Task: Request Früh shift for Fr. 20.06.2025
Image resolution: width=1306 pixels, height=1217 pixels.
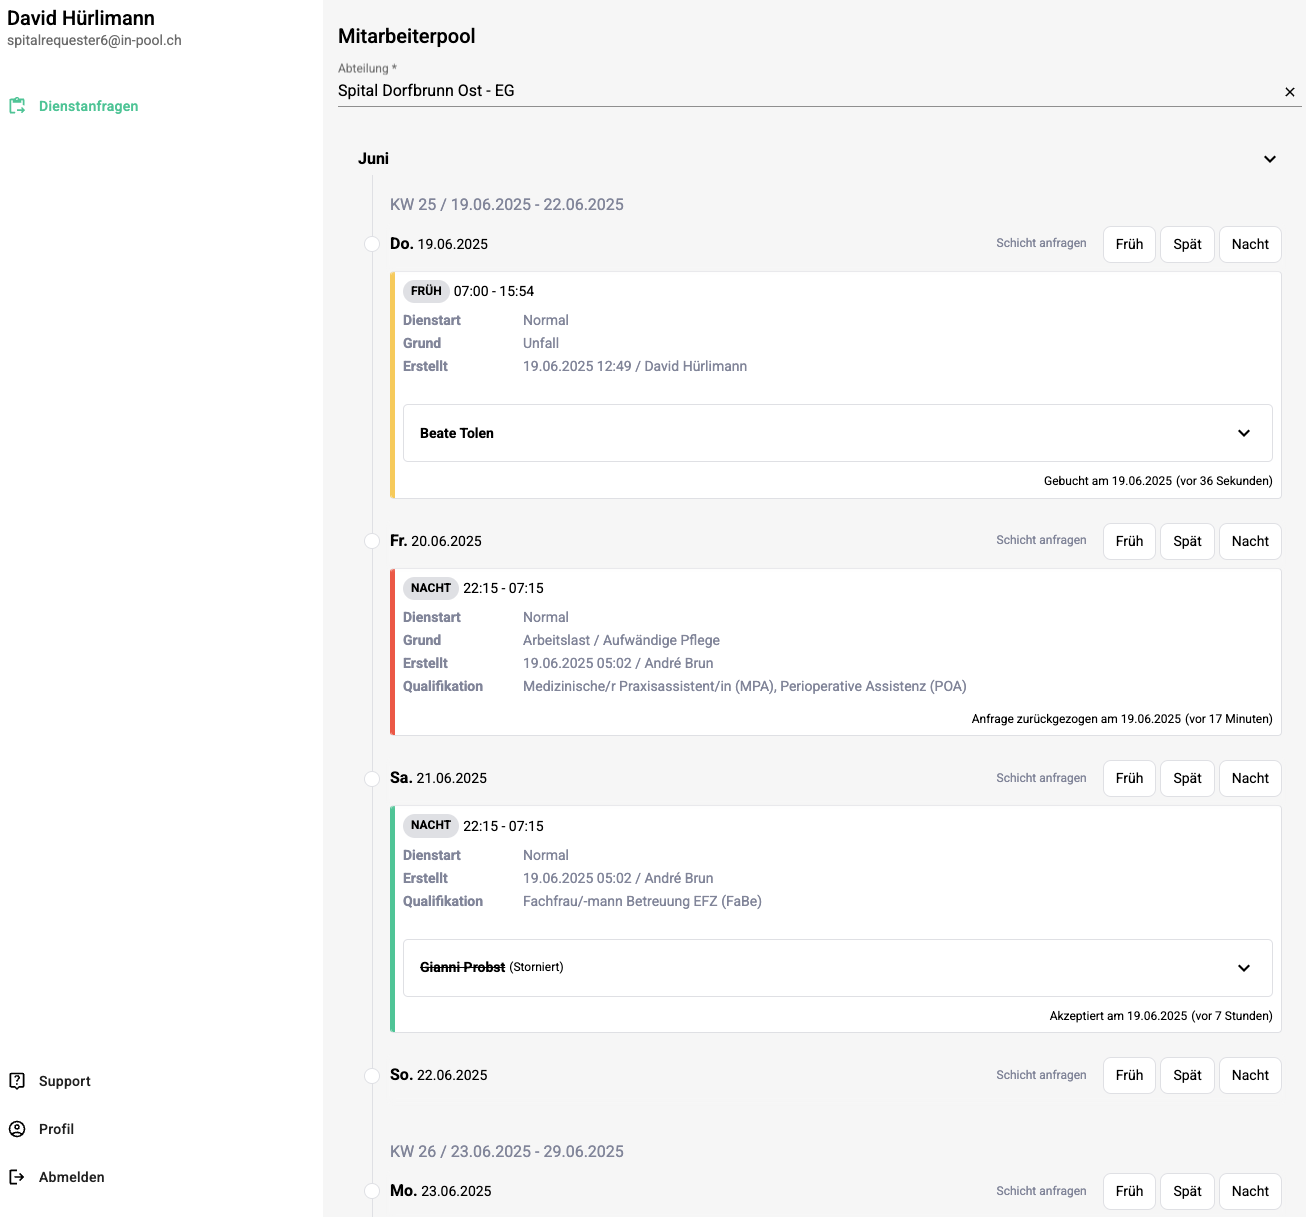Action: pos(1129,541)
